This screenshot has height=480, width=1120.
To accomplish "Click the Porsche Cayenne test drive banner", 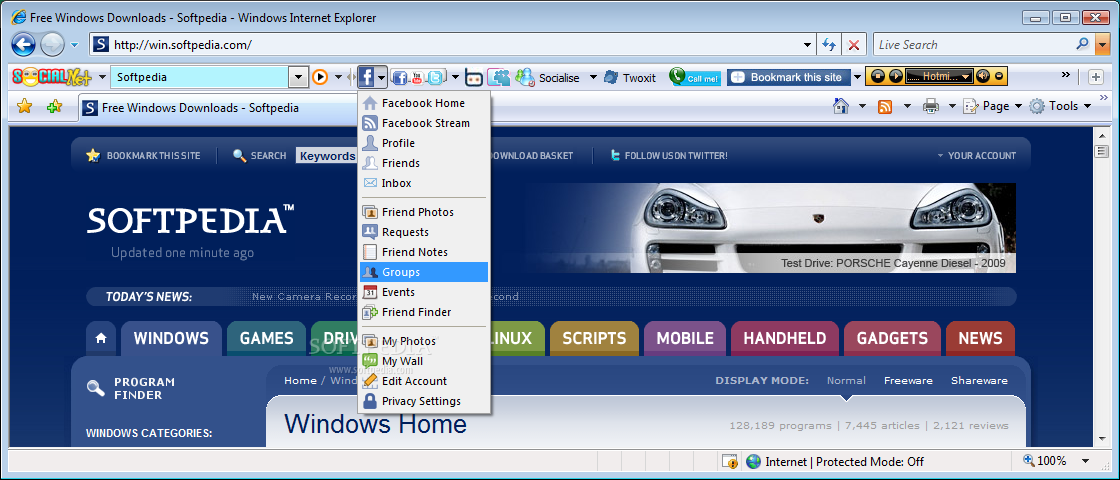I will coord(768,228).
